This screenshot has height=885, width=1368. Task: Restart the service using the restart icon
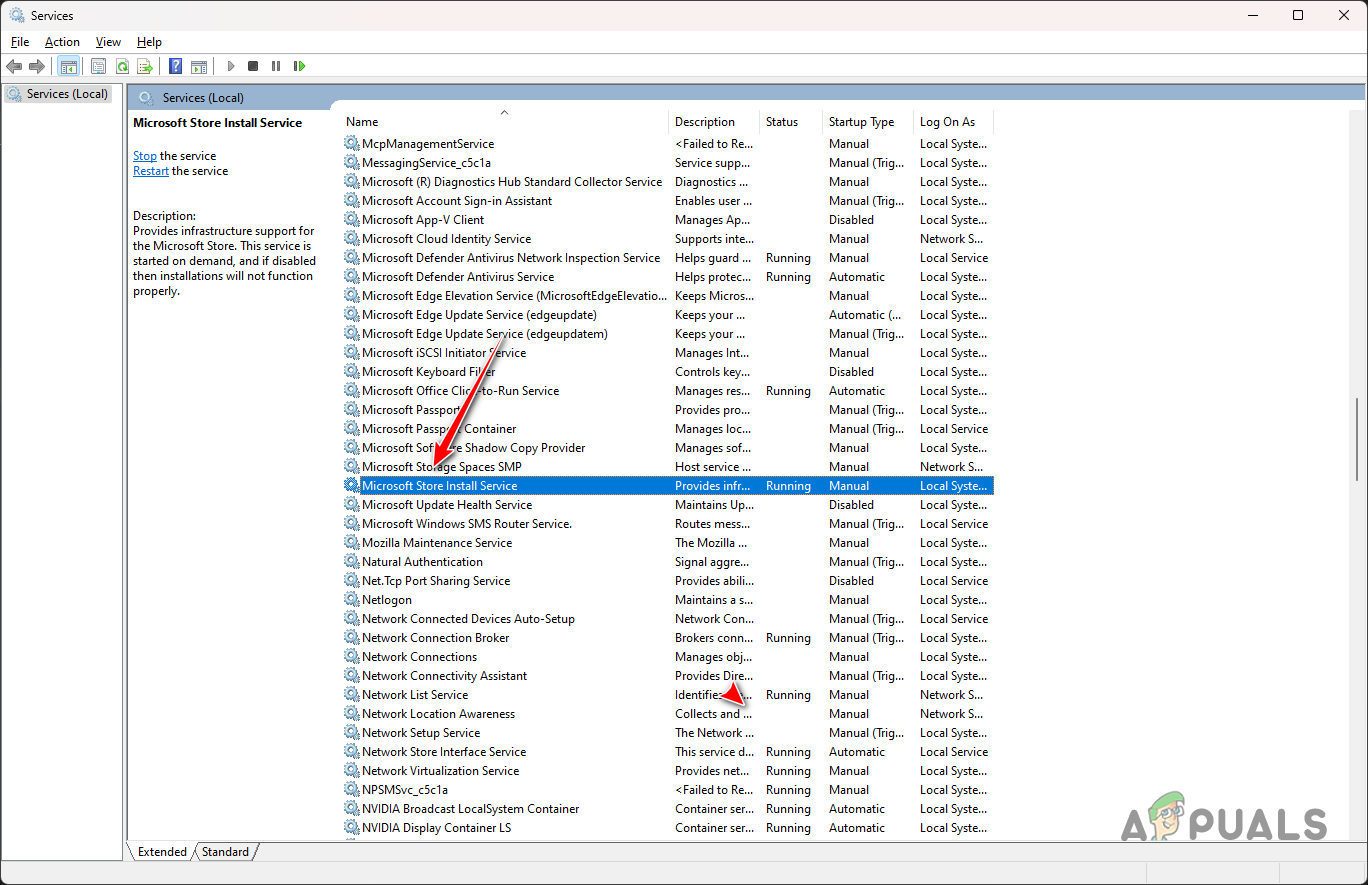299,66
